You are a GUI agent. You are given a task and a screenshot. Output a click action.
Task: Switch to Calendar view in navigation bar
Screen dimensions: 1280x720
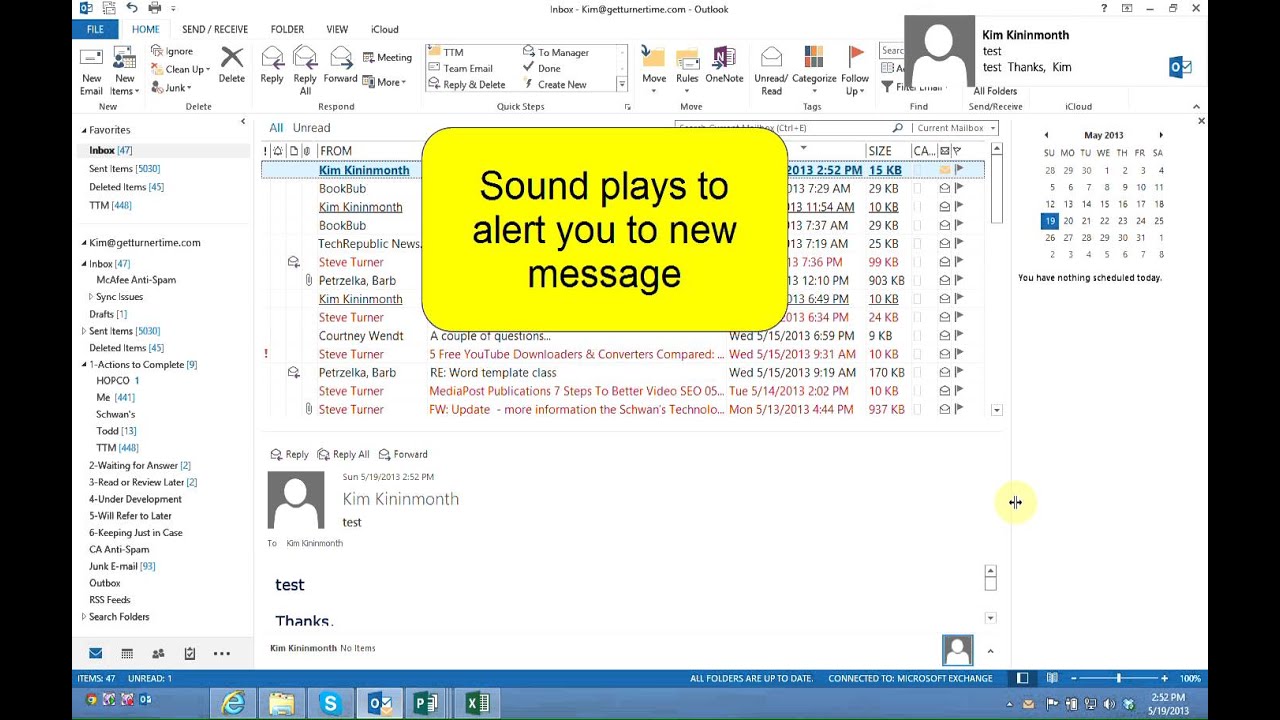click(127, 653)
